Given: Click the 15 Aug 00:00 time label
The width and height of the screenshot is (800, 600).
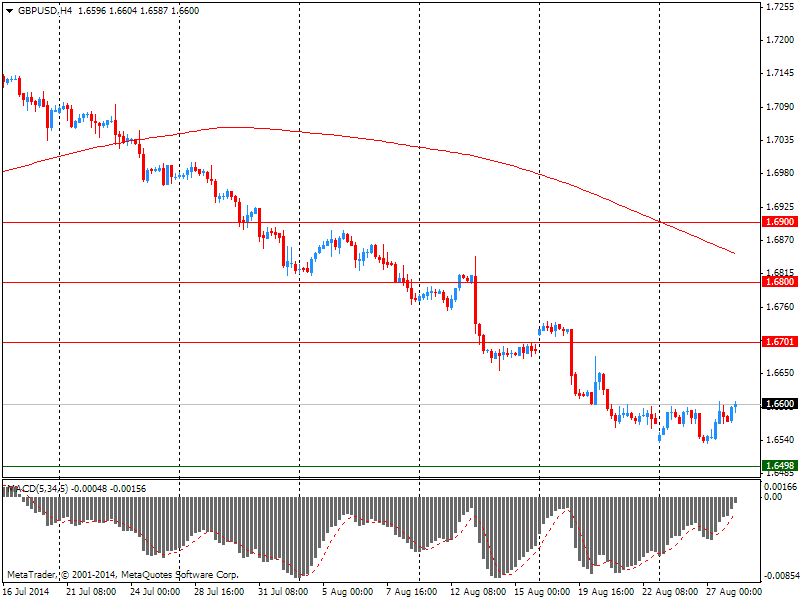Looking at the screenshot, I should [540, 592].
